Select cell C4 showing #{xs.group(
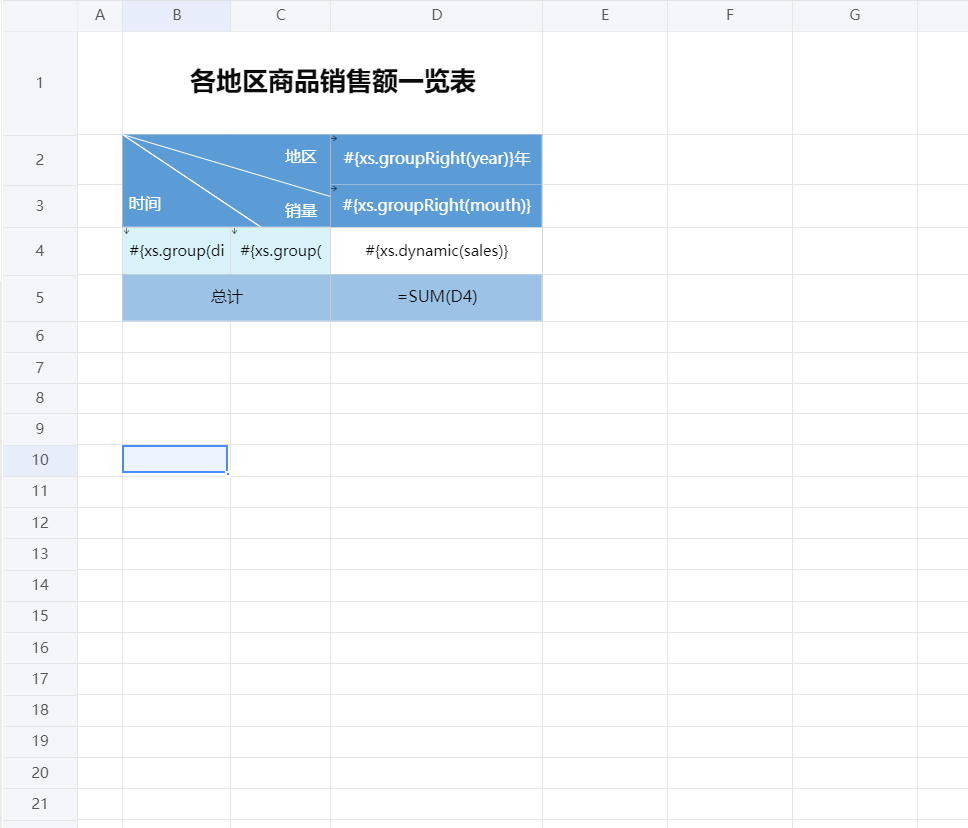This screenshot has width=968, height=828. pyautogui.click(x=281, y=251)
